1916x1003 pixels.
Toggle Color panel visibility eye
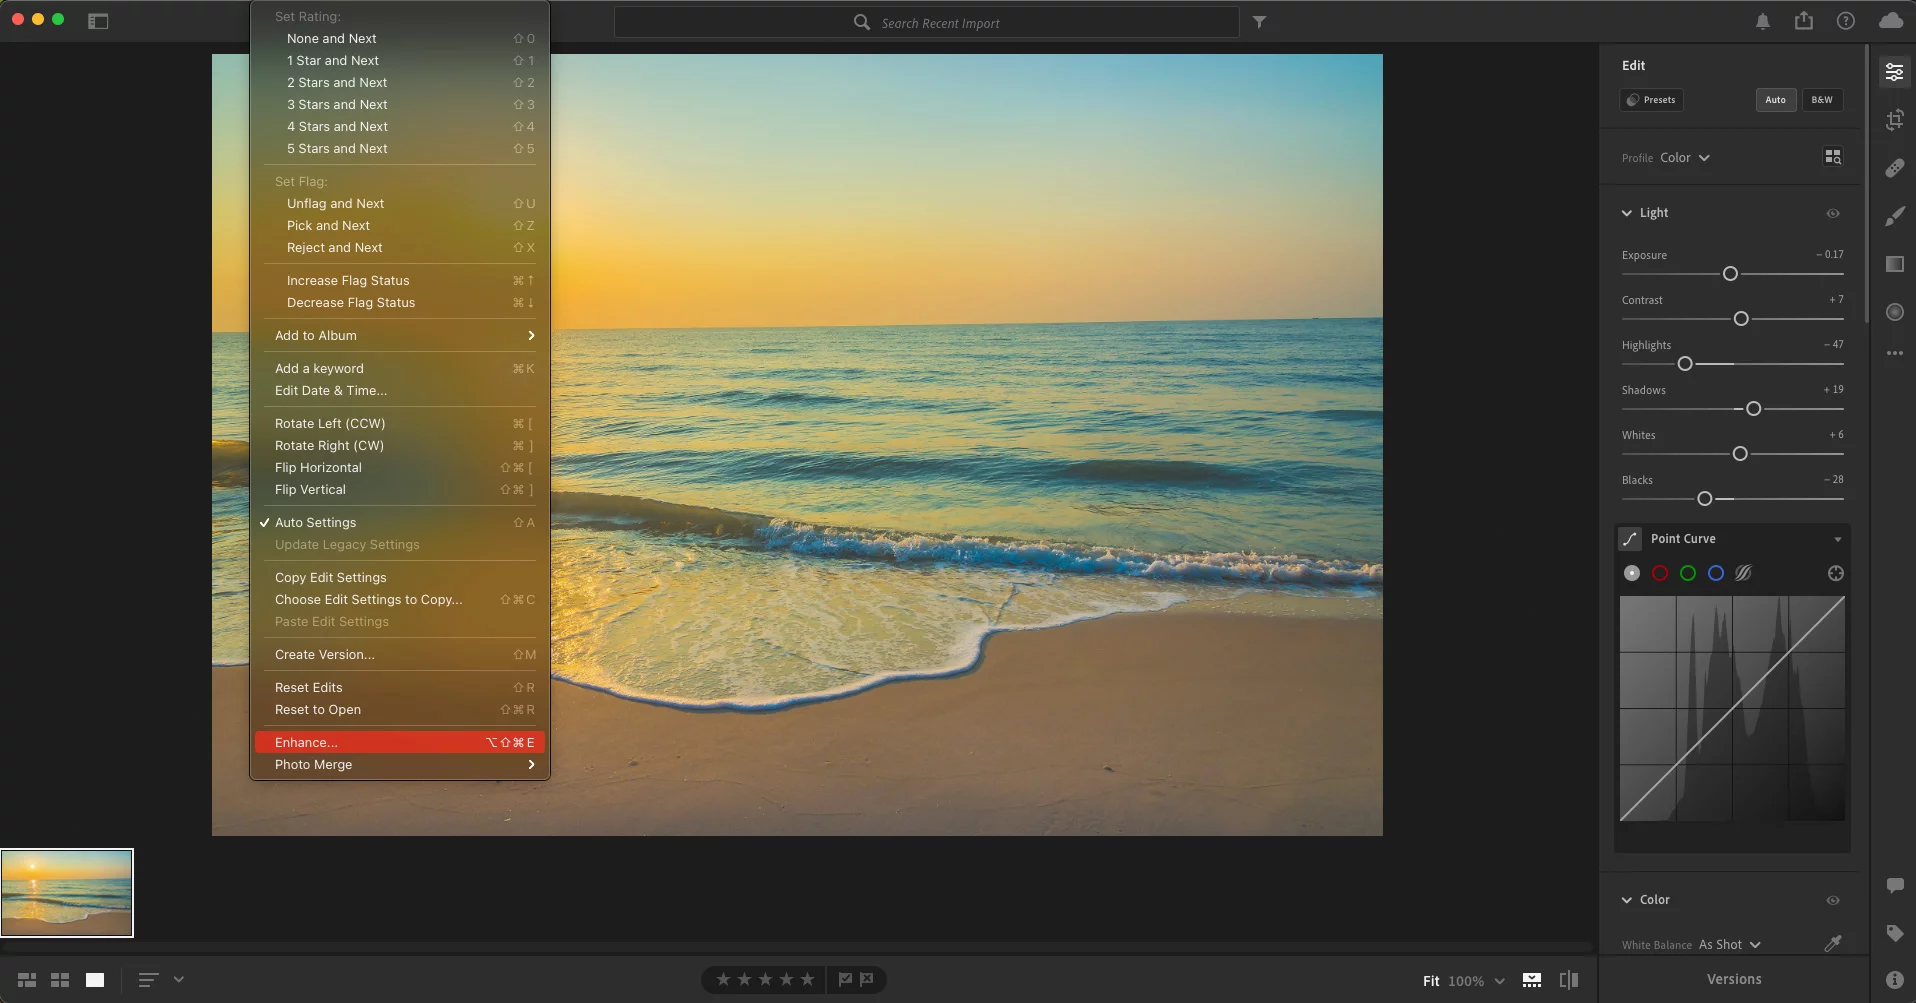[x=1832, y=900]
